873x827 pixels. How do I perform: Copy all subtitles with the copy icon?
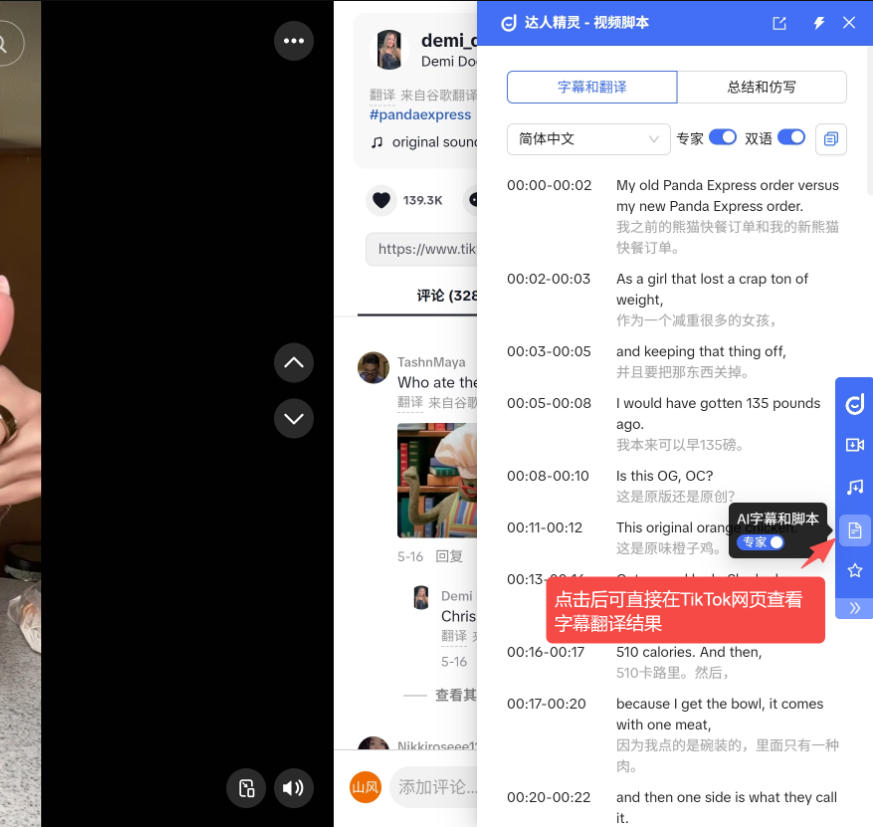[x=831, y=139]
